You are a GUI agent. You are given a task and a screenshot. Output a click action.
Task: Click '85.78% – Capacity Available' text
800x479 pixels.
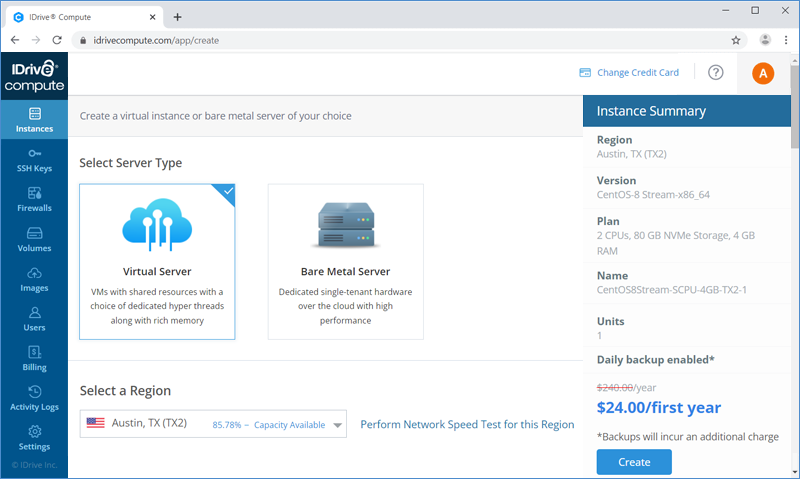click(x=269, y=425)
